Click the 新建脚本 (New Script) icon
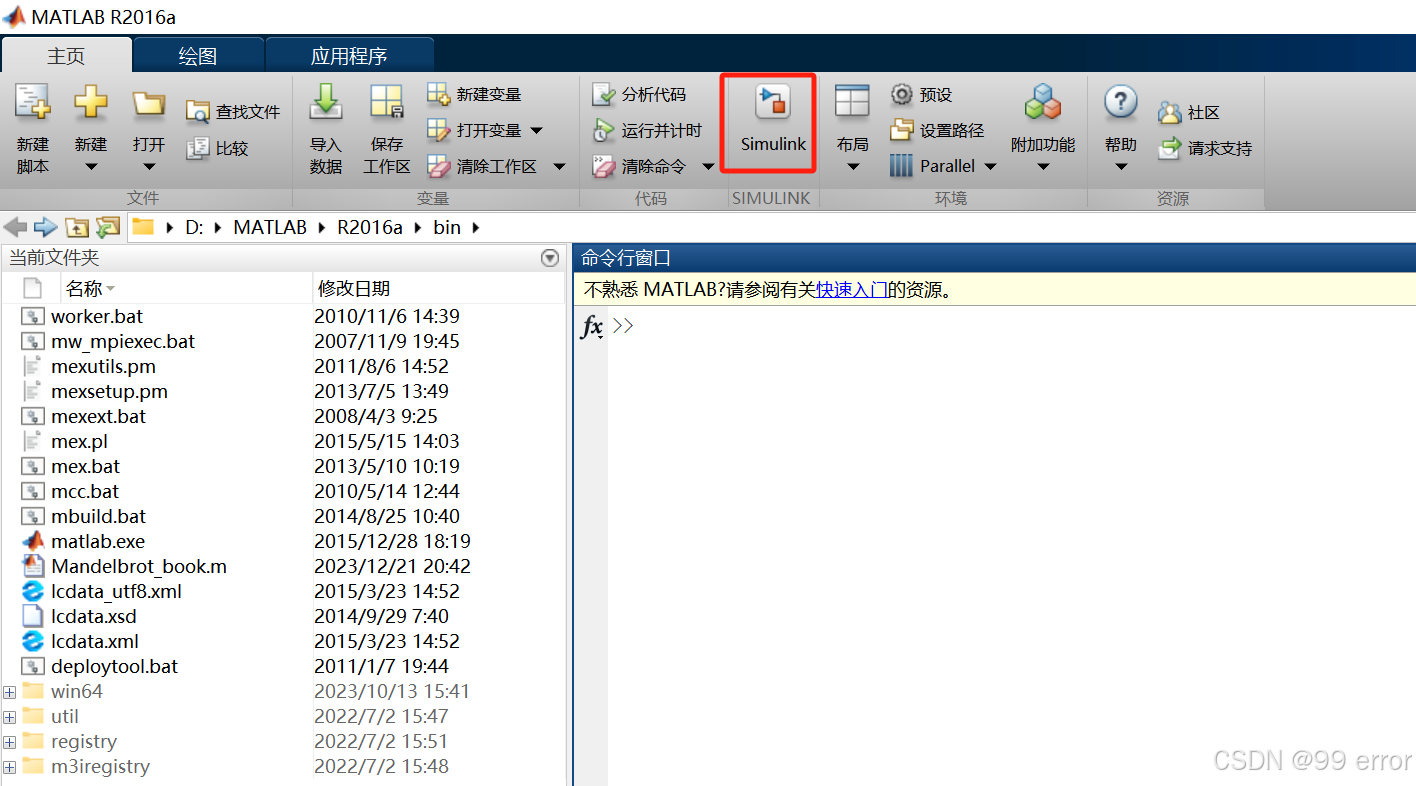 [x=33, y=122]
